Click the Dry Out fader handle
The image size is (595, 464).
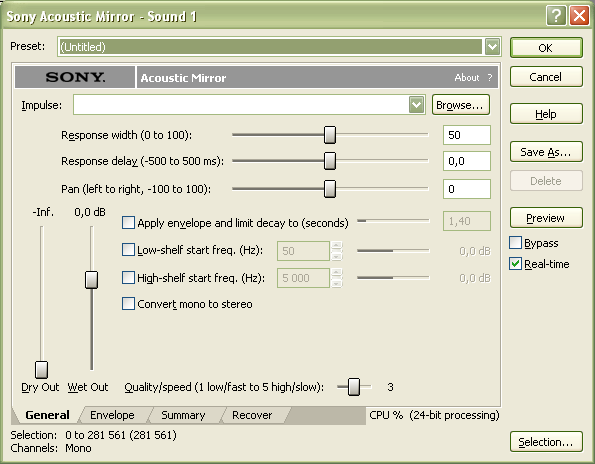41,370
